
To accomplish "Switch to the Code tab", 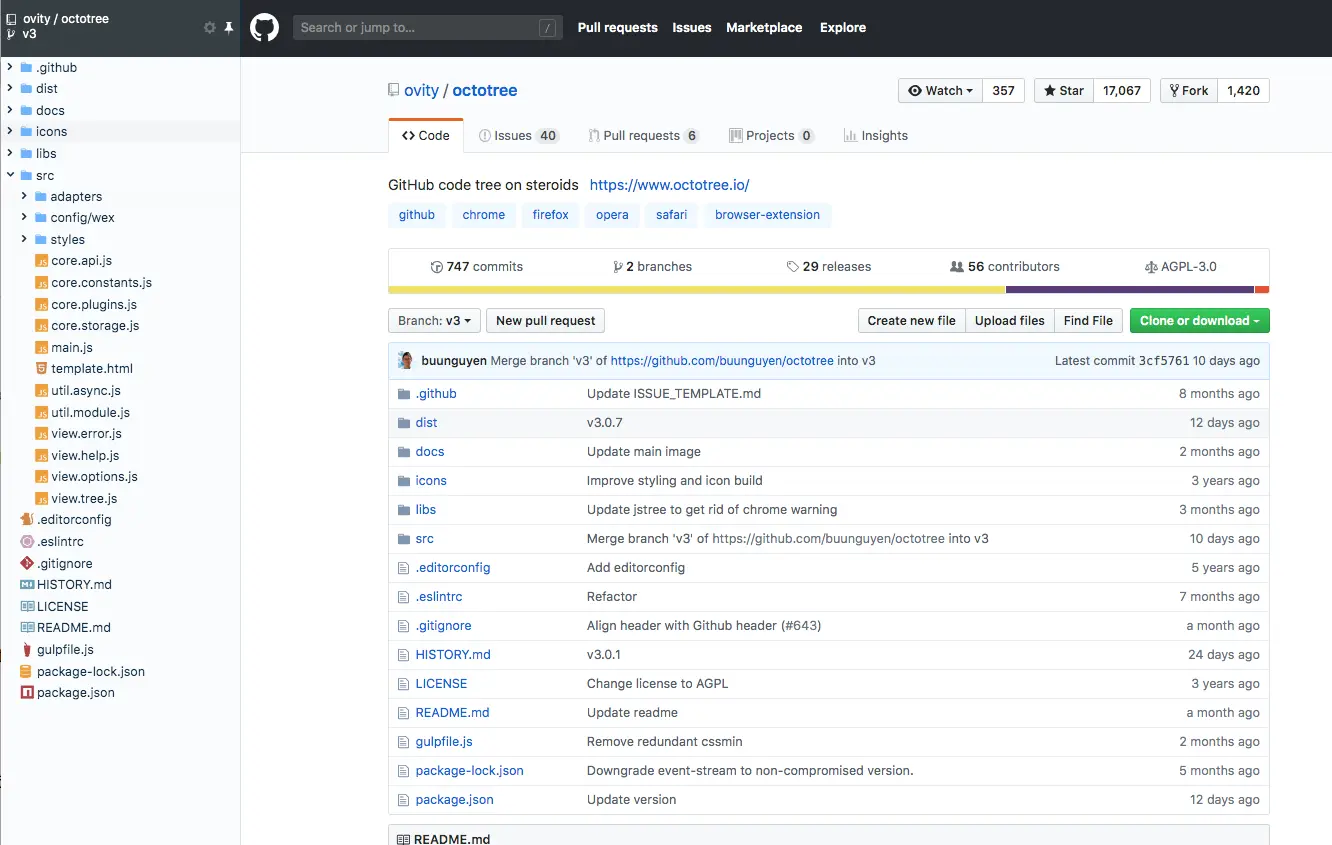I will pyautogui.click(x=426, y=136).
